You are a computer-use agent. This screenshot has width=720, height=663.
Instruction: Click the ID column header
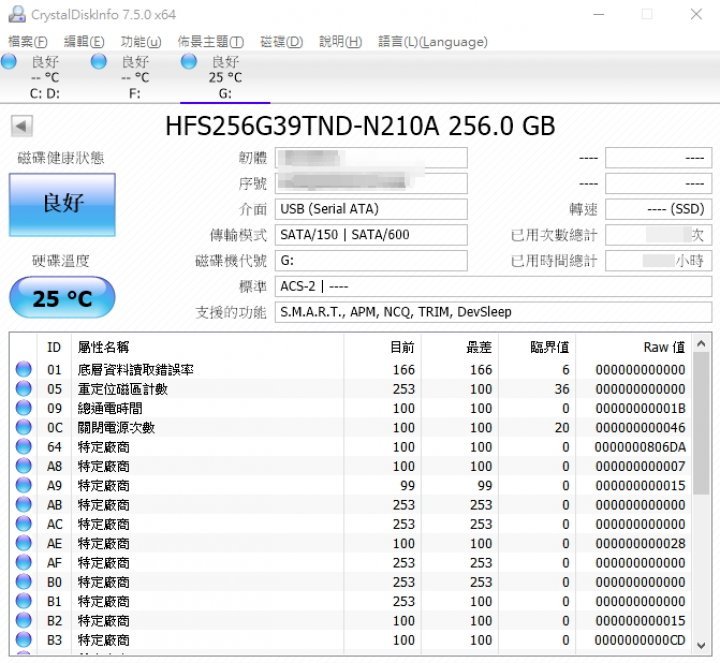(x=54, y=347)
